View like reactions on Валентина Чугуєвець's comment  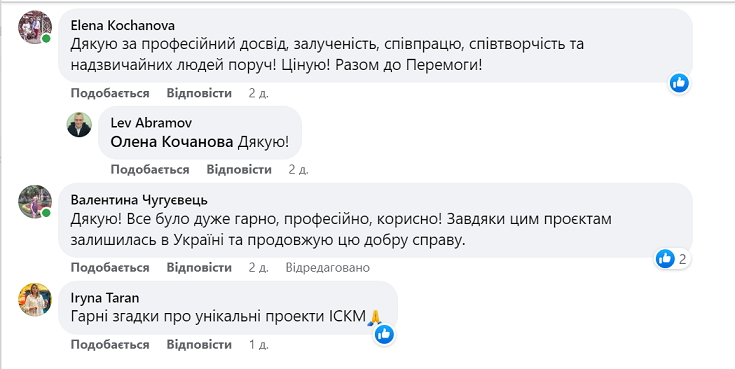(673, 259)
